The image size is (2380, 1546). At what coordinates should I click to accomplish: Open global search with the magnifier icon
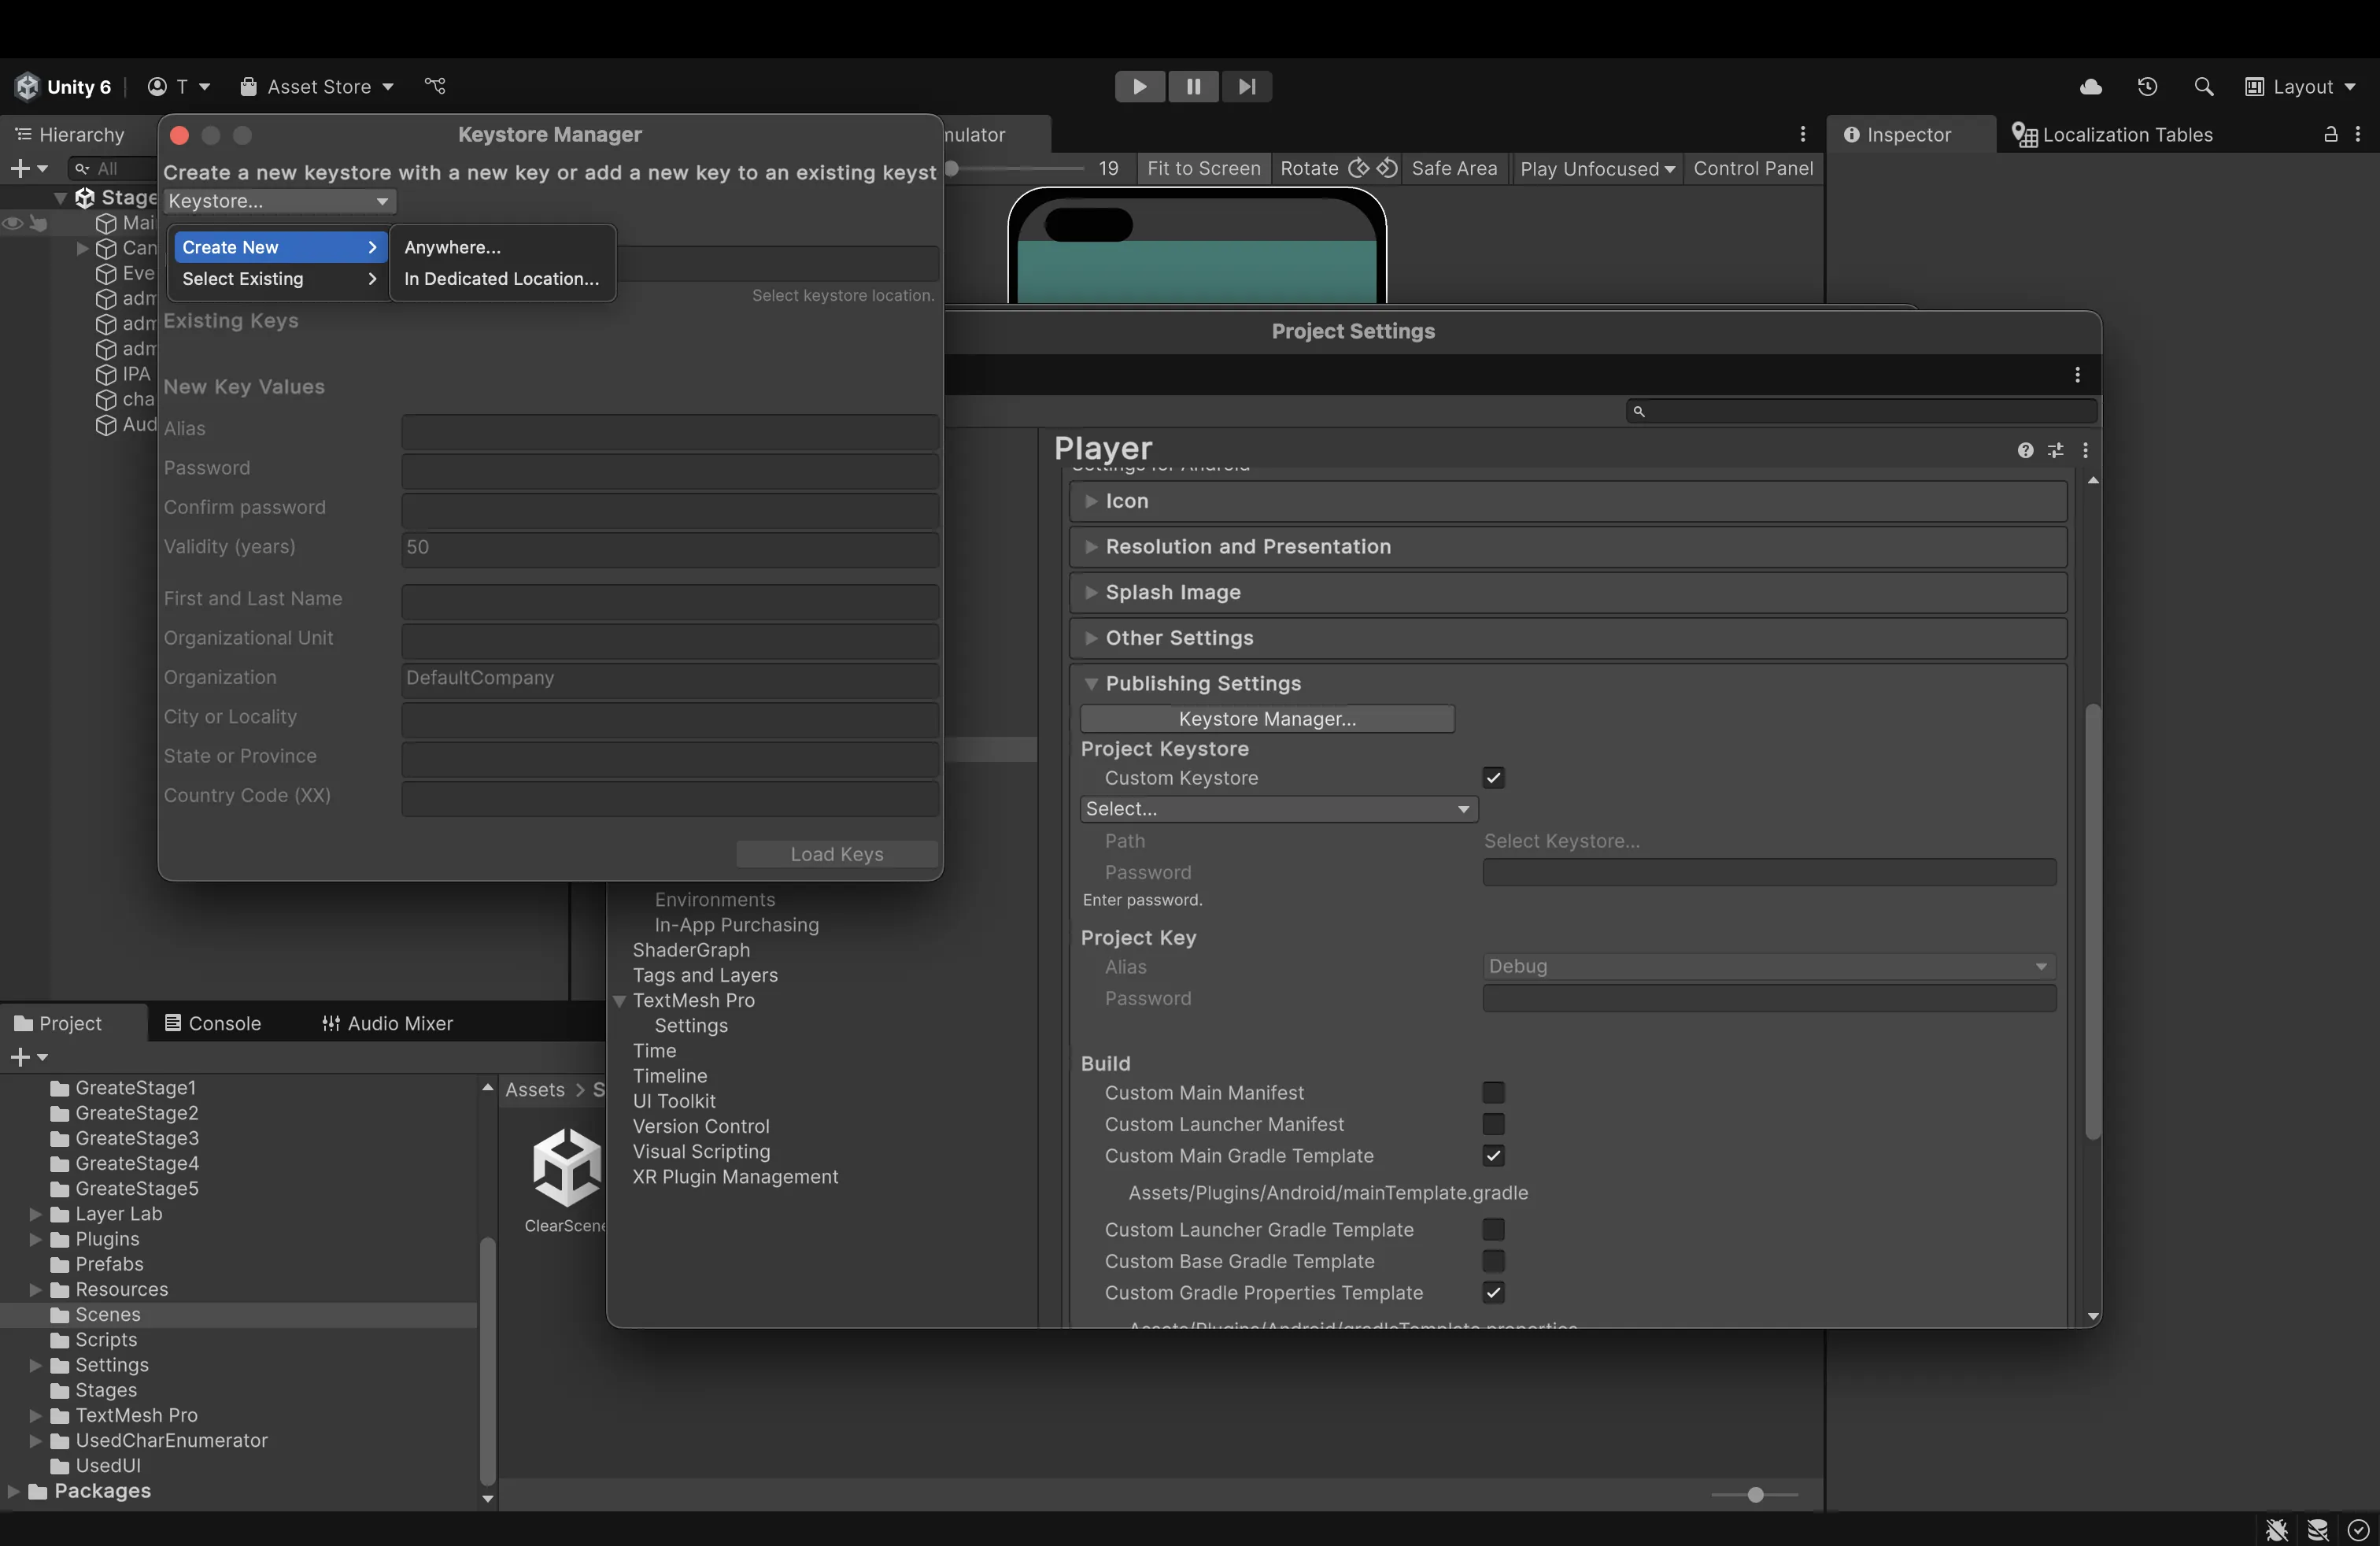(x=2204, y=87)
